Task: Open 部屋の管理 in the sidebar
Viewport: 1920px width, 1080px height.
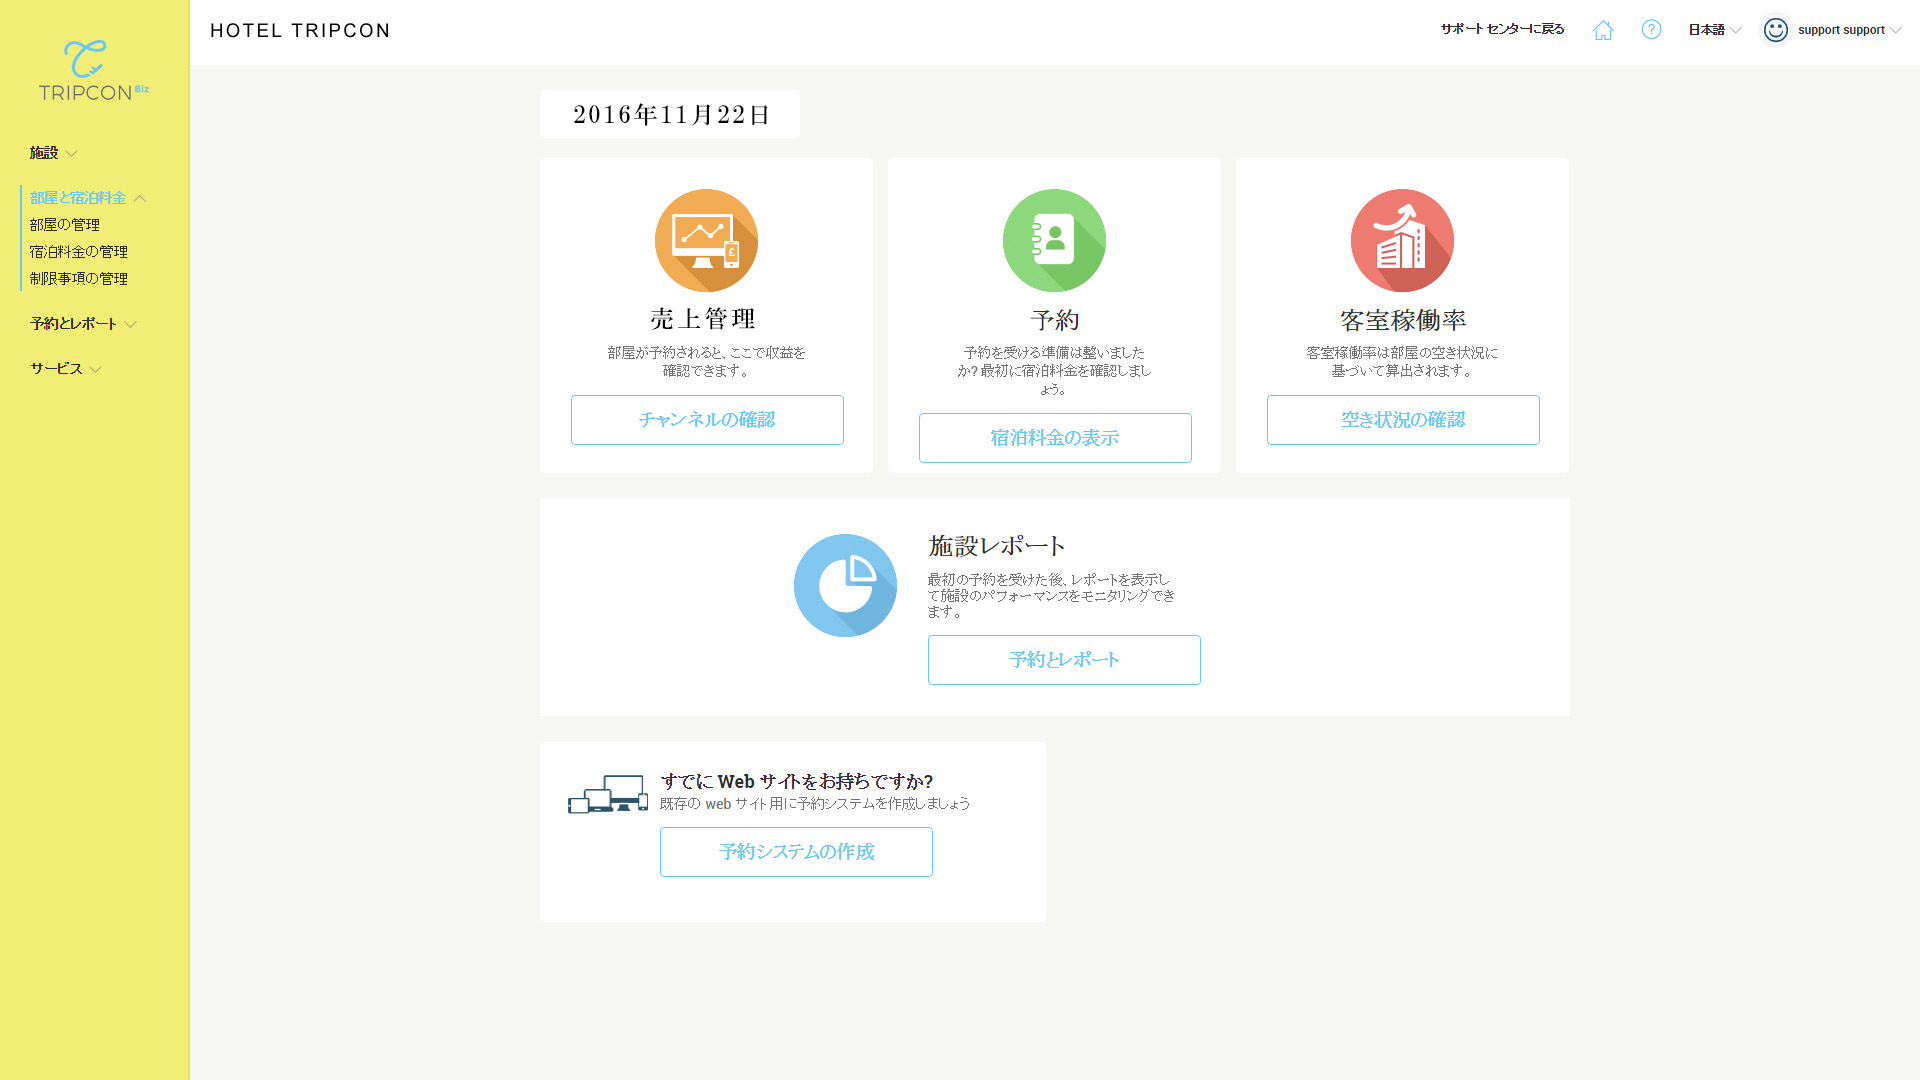Action: pos(65,225)
